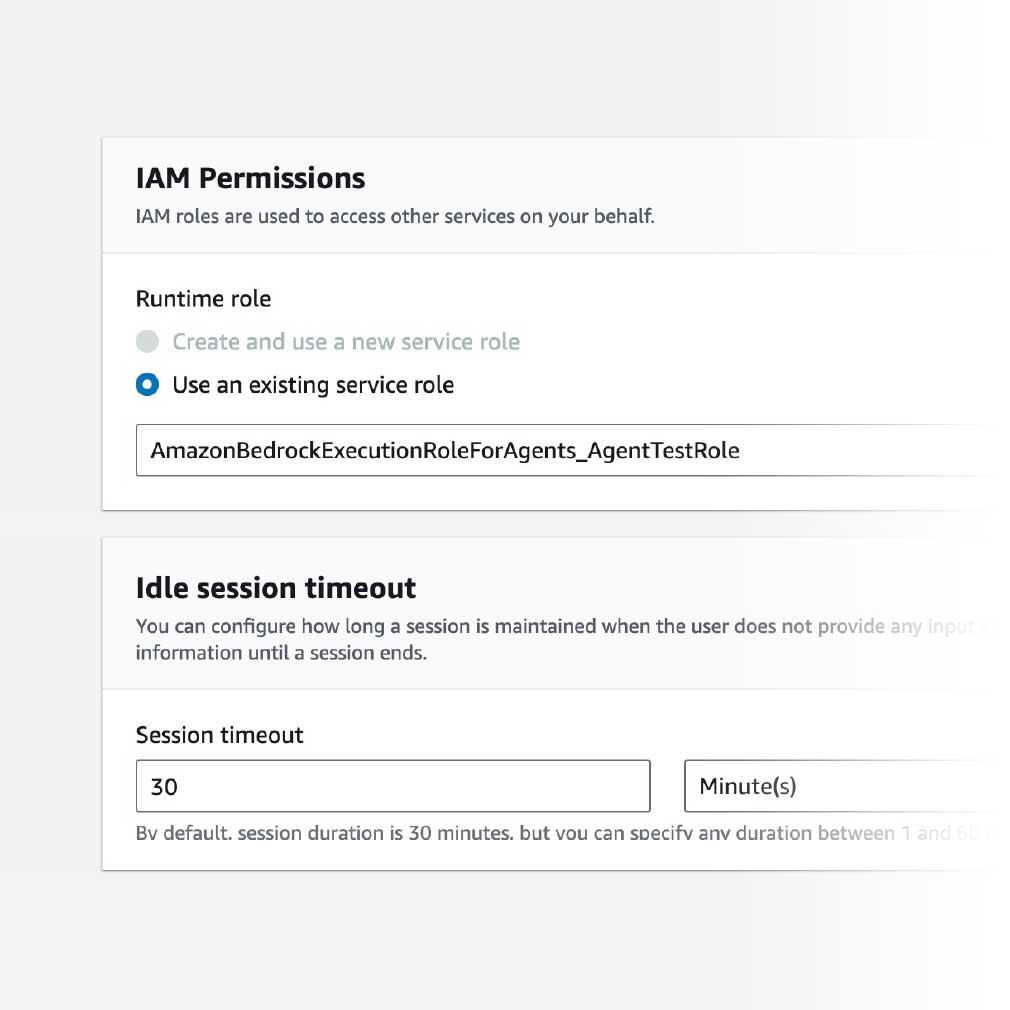The height and width of the screenshot is (1010, 1010).
Task: Click the 'Use an existing service role' label text
Action: pos(313,385)
